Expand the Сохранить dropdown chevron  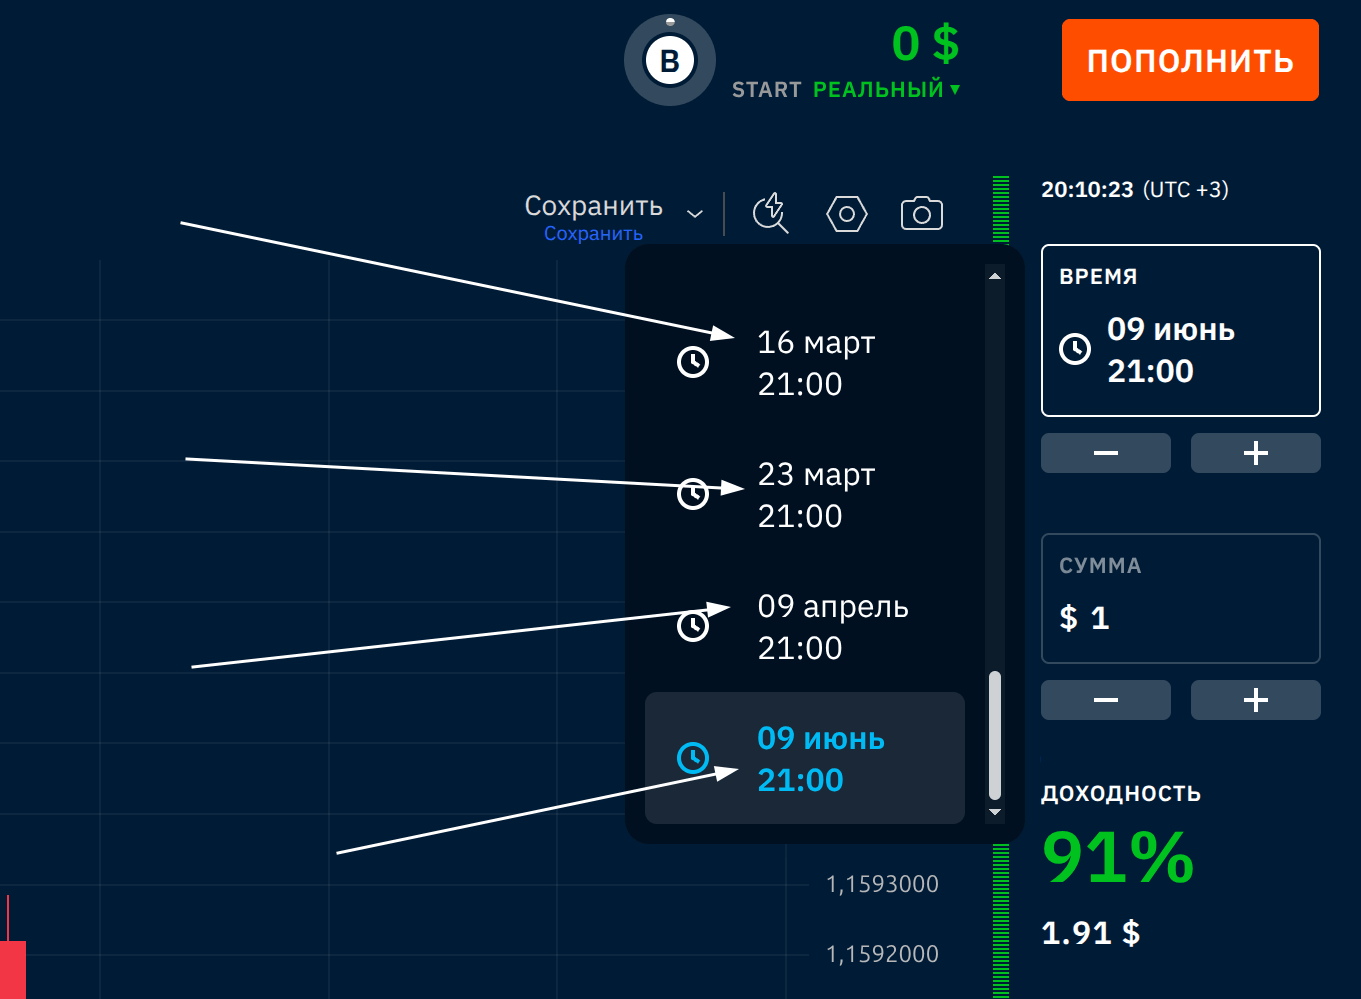[x=694, y=214]
